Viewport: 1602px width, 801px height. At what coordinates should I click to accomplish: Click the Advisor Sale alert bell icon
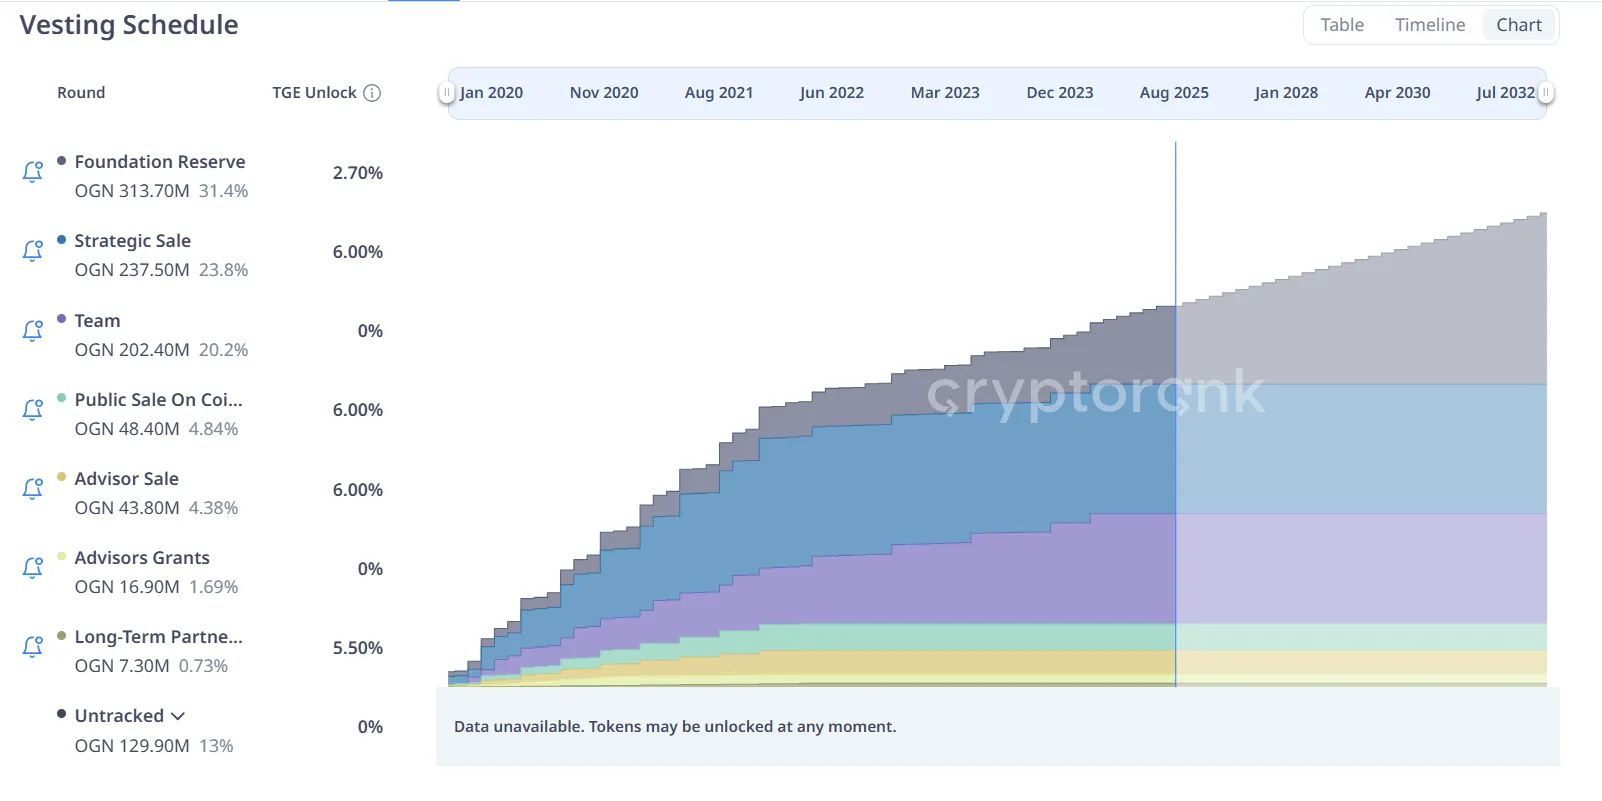pyautogui.click(x=33, y=489)
